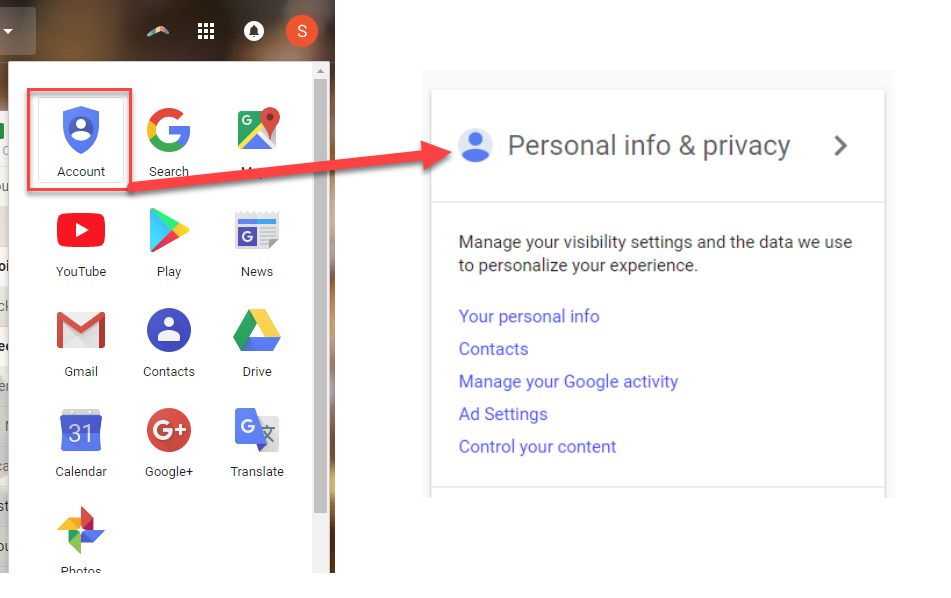Open Google Calendar app
Image resolution: width=951 pixels, height=598 pixels.
81,443
